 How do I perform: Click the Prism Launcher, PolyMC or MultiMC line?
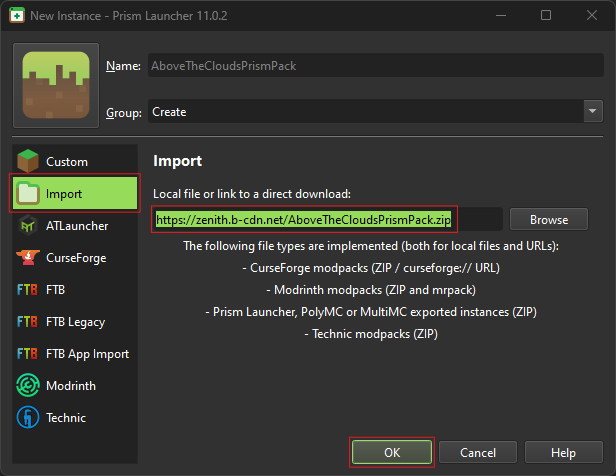coord(371,312)
